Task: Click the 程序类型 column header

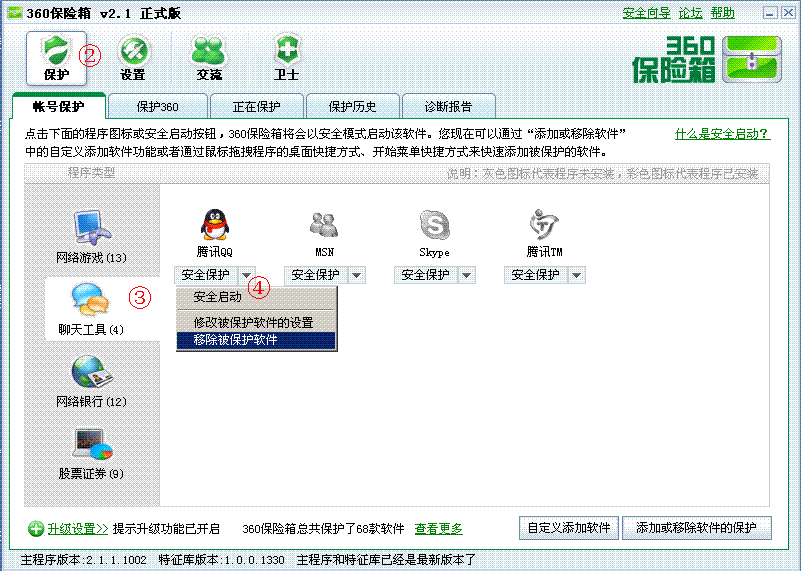Action: 91,173
